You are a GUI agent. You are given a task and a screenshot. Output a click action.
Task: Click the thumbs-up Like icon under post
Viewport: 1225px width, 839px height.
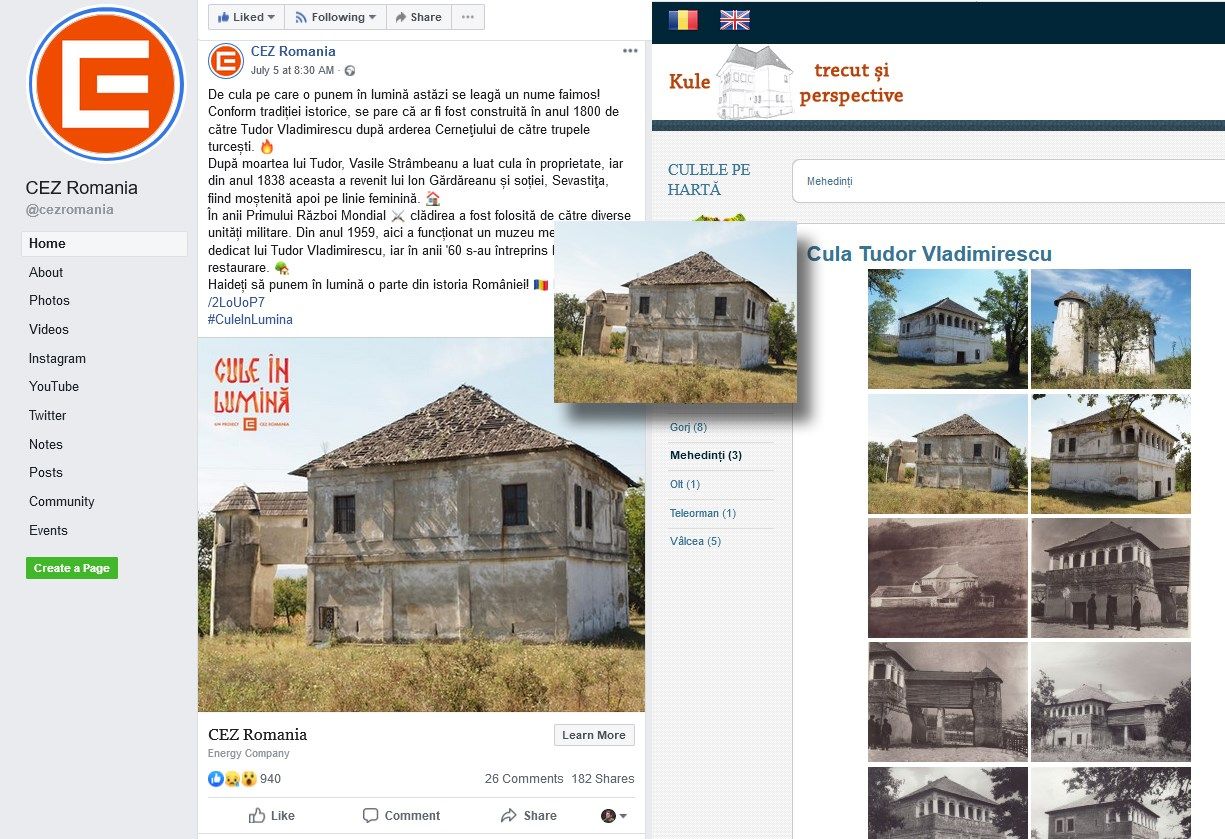tap(257, 815)
